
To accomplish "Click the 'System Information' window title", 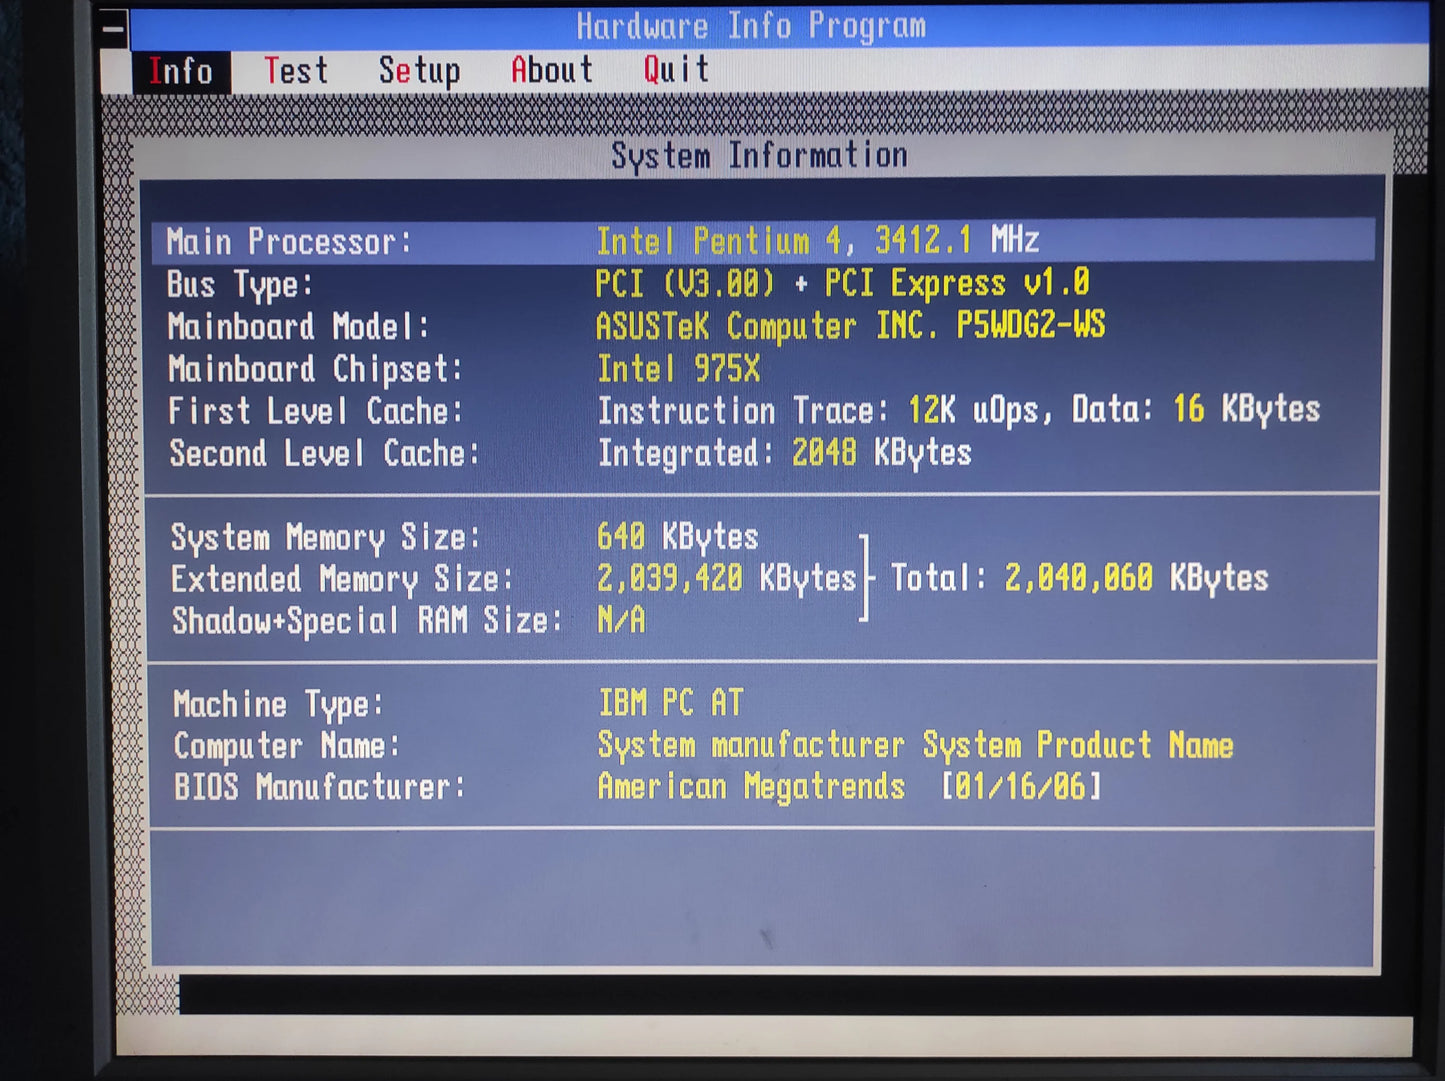I will pyautogui.click(x=759, y=156).
